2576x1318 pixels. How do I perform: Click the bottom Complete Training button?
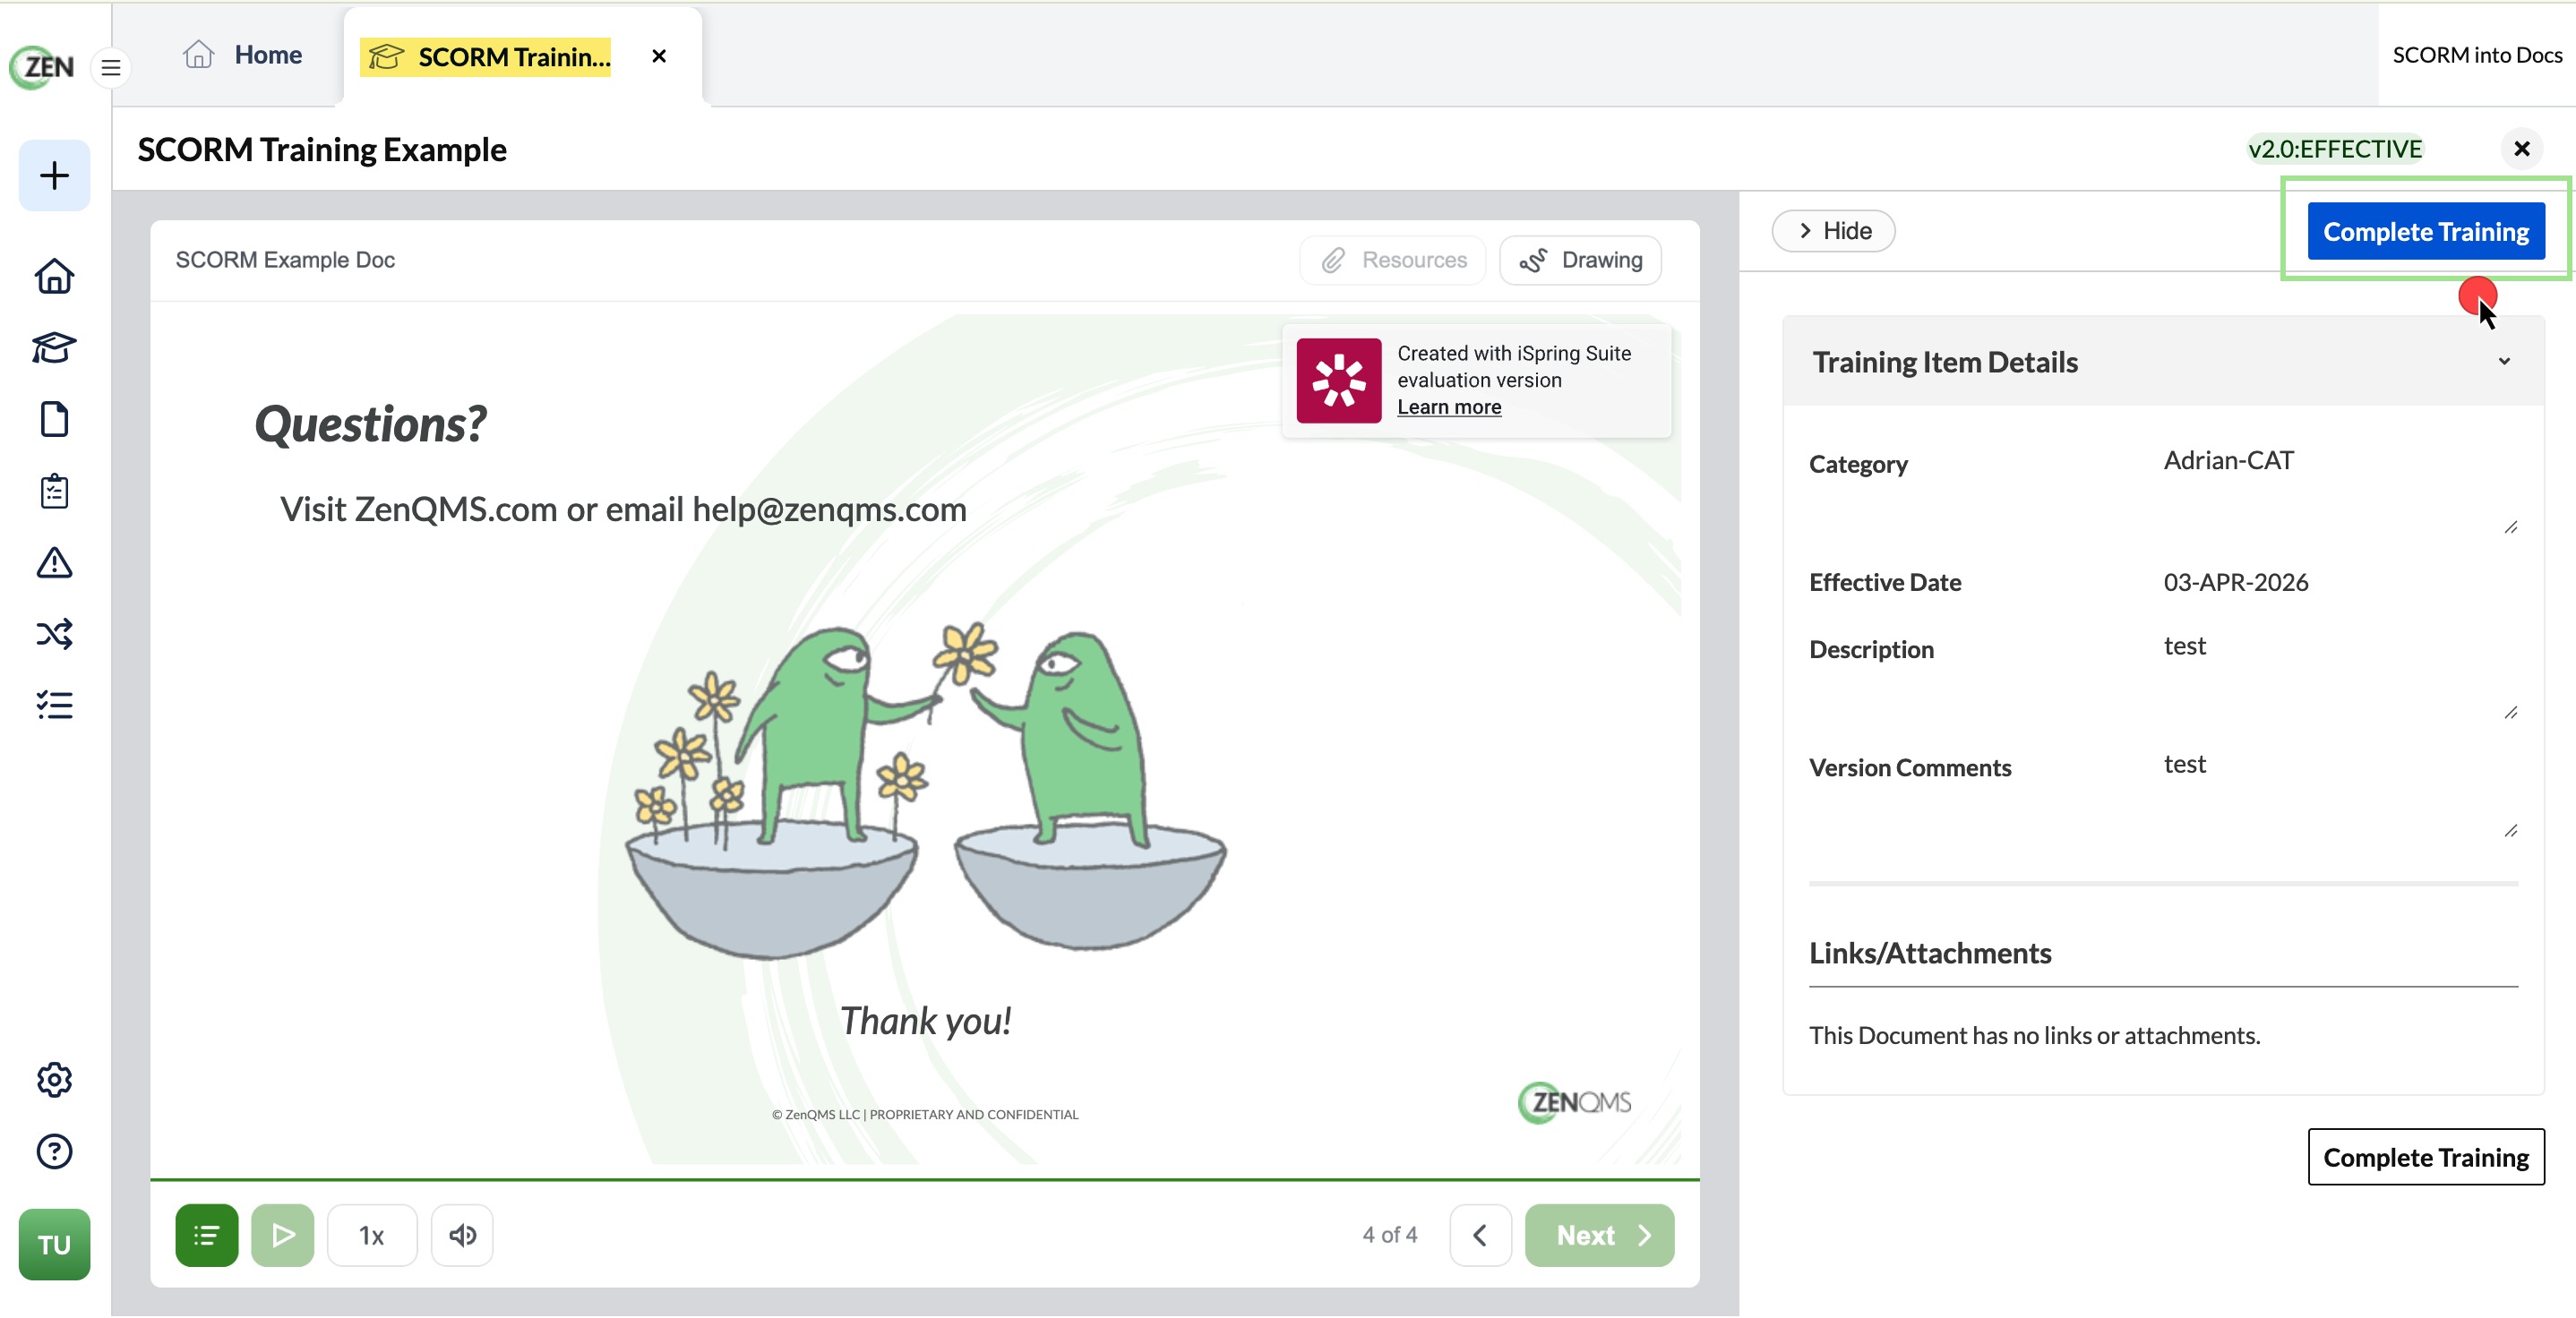pos(2425,1157)
